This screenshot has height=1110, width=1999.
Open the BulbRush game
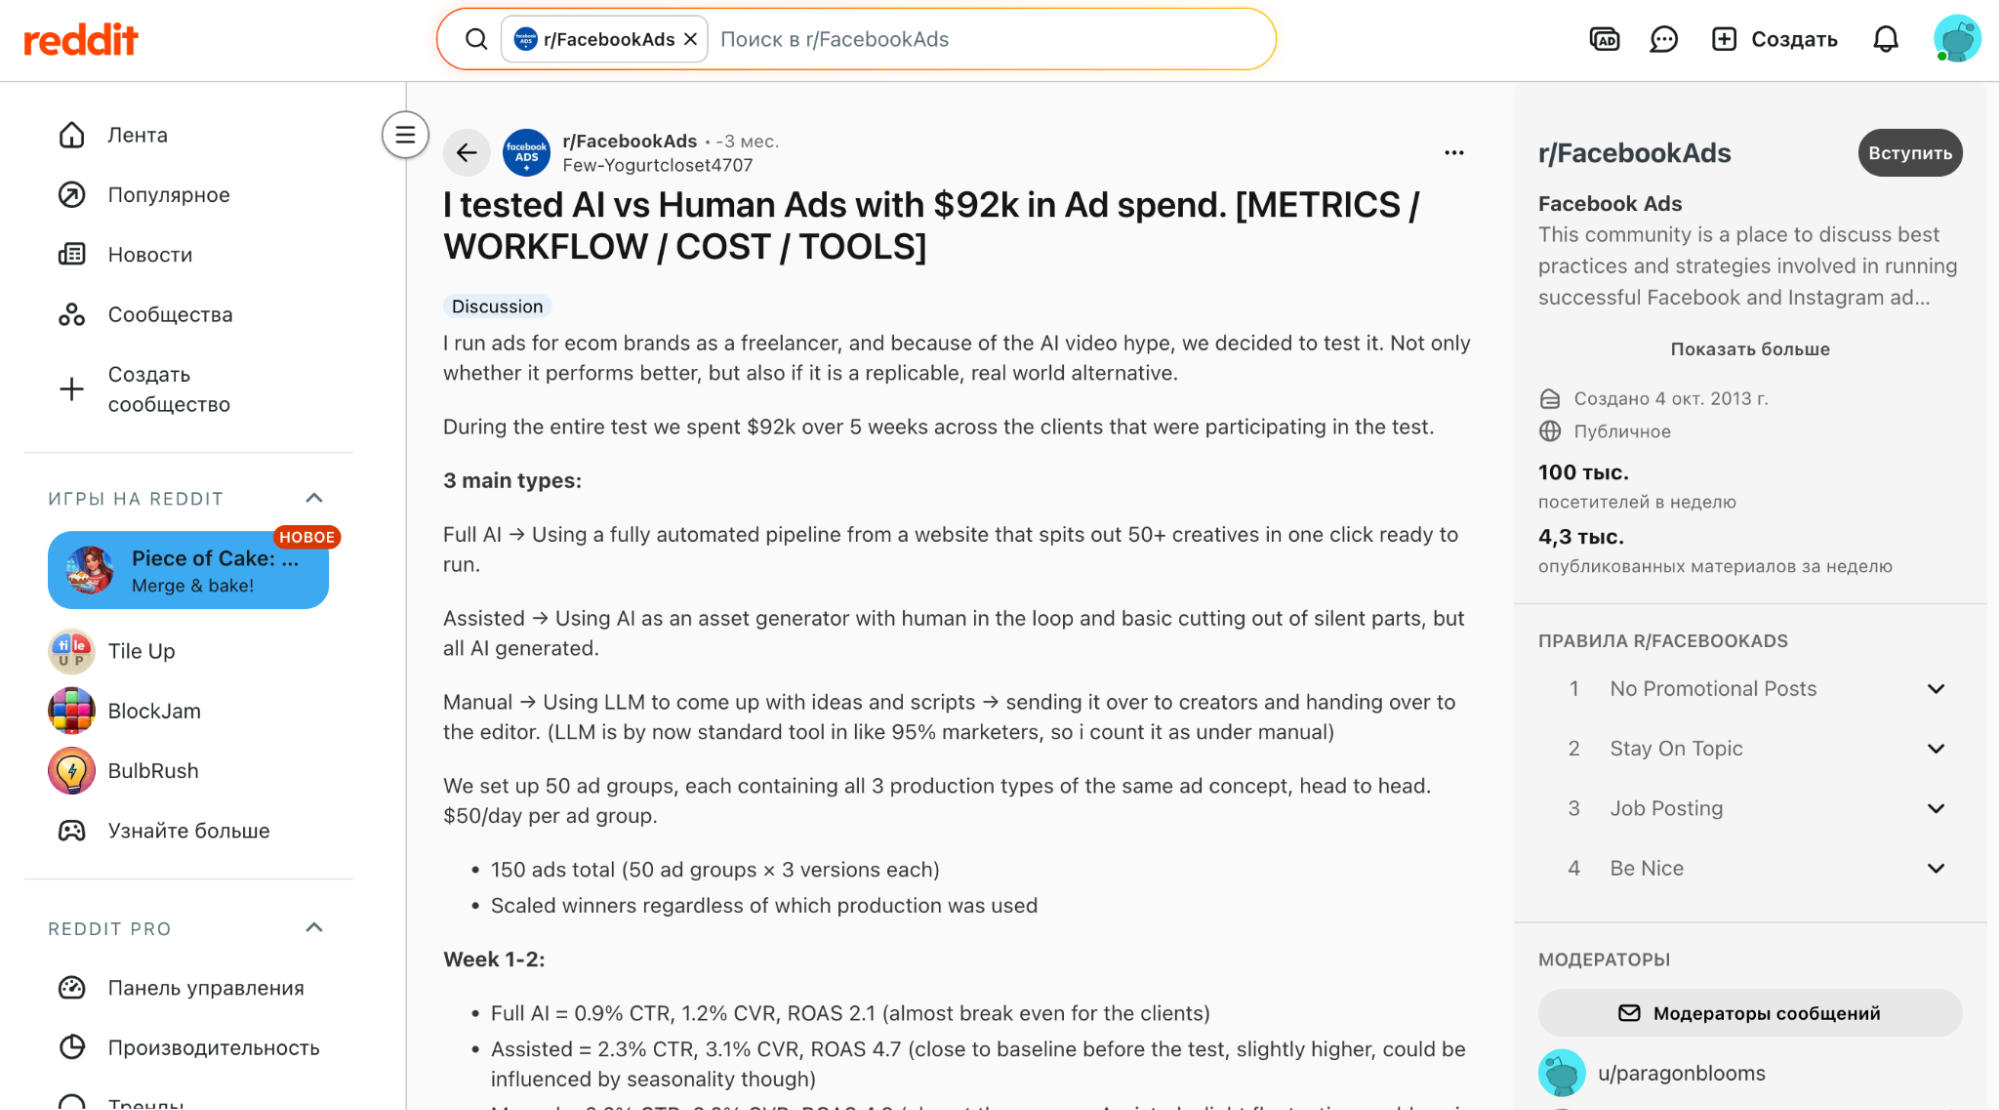point(188,771)
